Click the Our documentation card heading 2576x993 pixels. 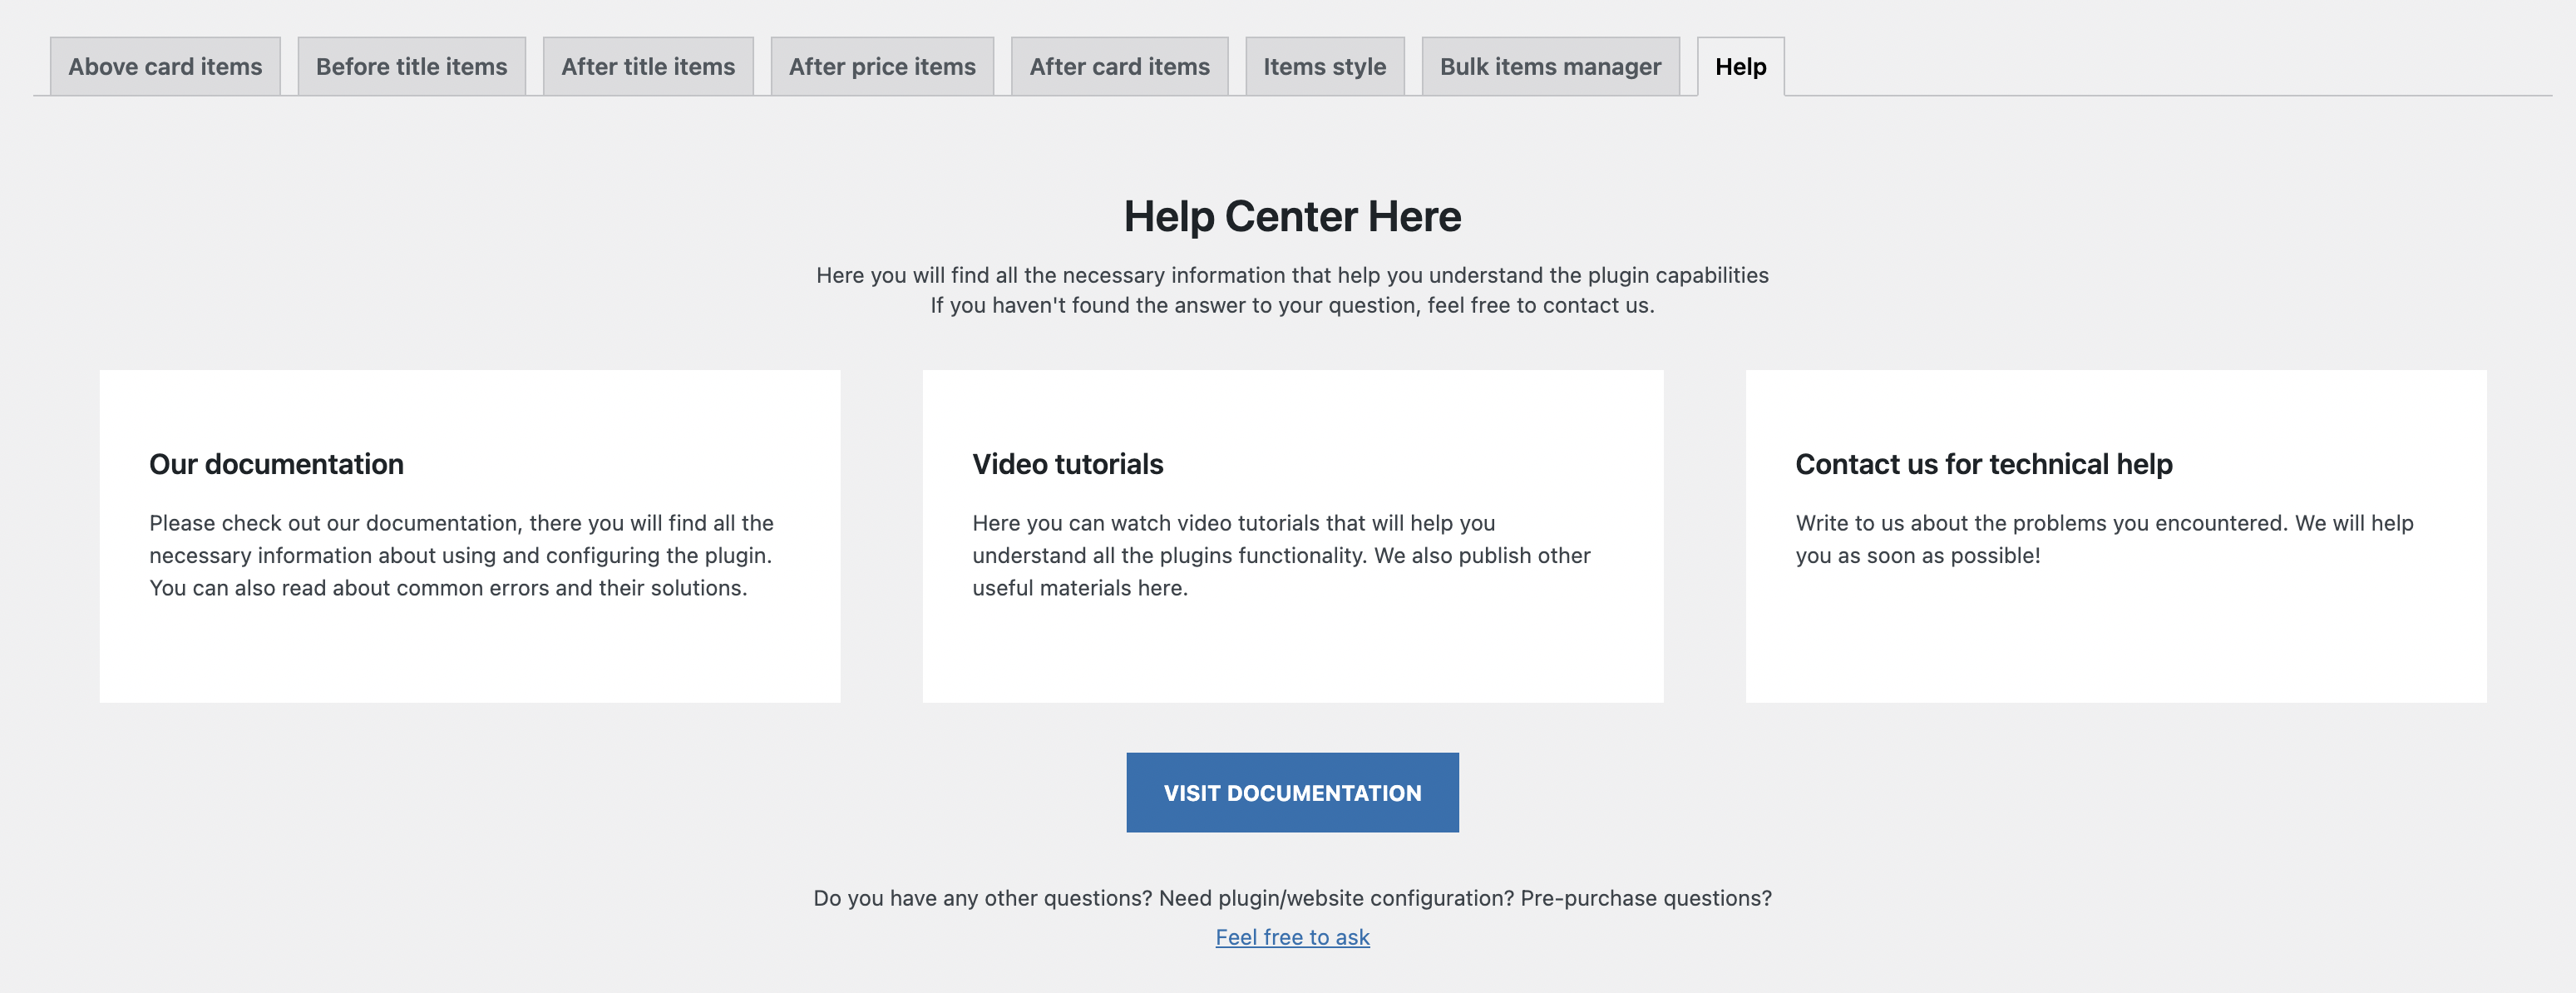coord(276,464)
